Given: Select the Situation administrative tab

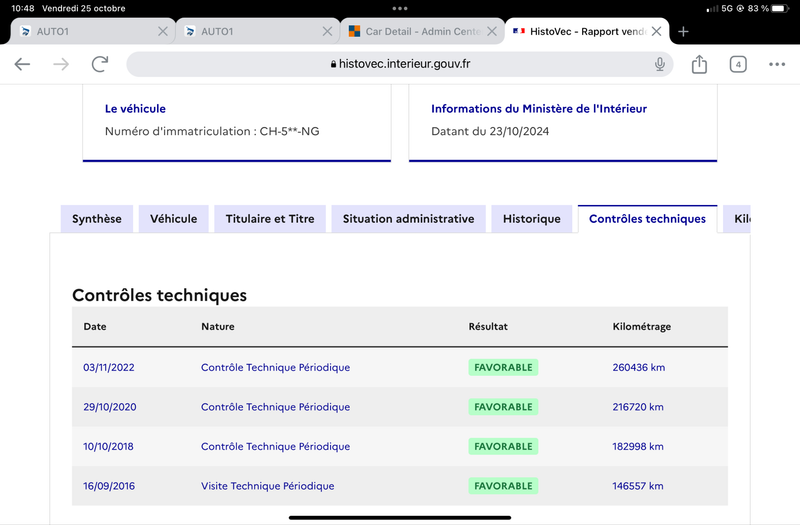Looking at the screenshot, I should [x=409, y=219].
